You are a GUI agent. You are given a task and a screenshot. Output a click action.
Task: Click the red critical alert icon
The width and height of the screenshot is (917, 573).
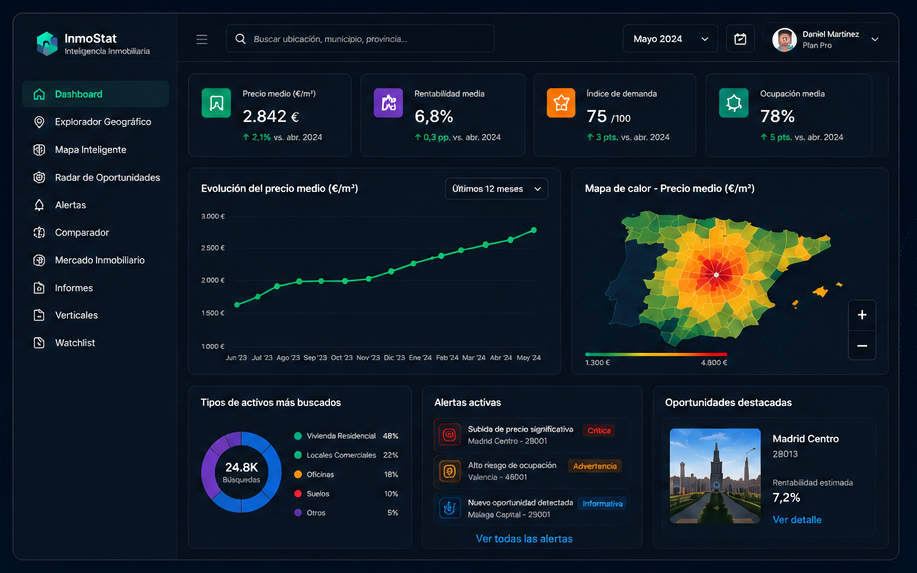click(x=449, y=434)
